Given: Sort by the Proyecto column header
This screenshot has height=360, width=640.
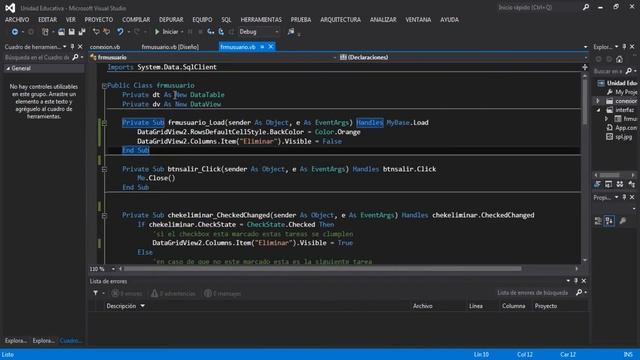Looking at the screenshot, I should click(546, 306).
